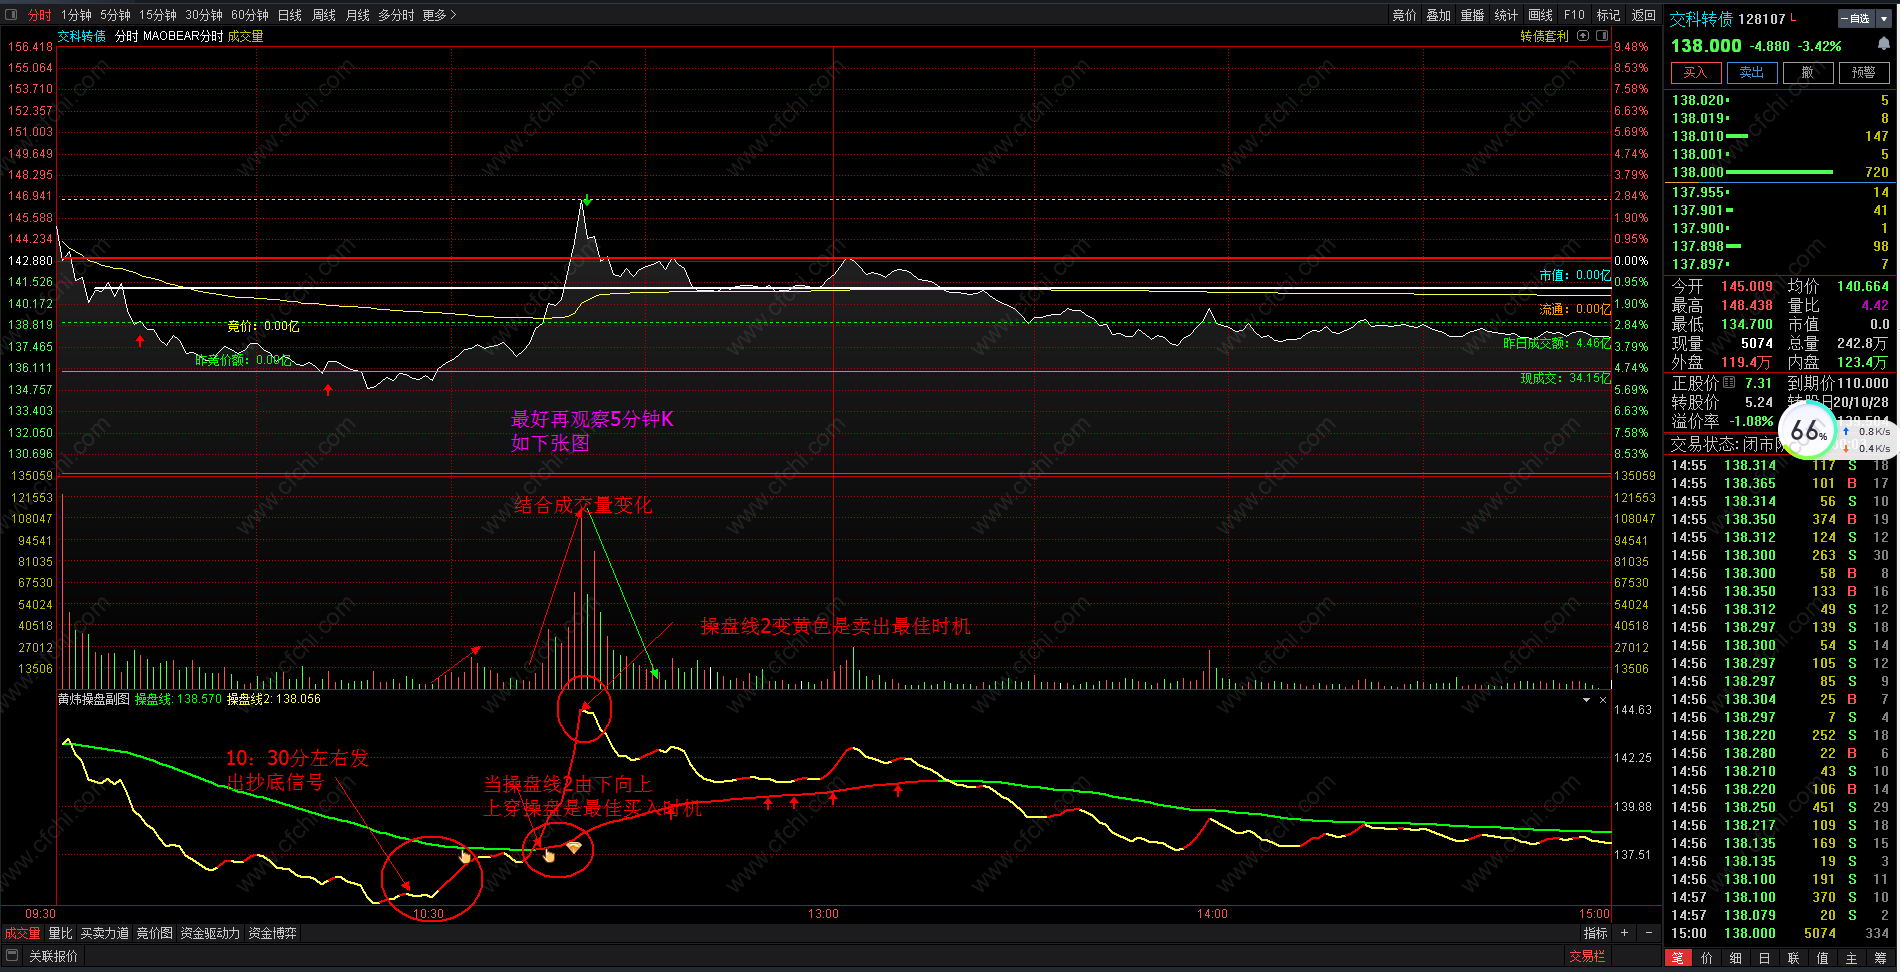Switch to 5分钟 chart
Image resolution: width=1900 pixels, height=972 pixels.
[115, 15]
